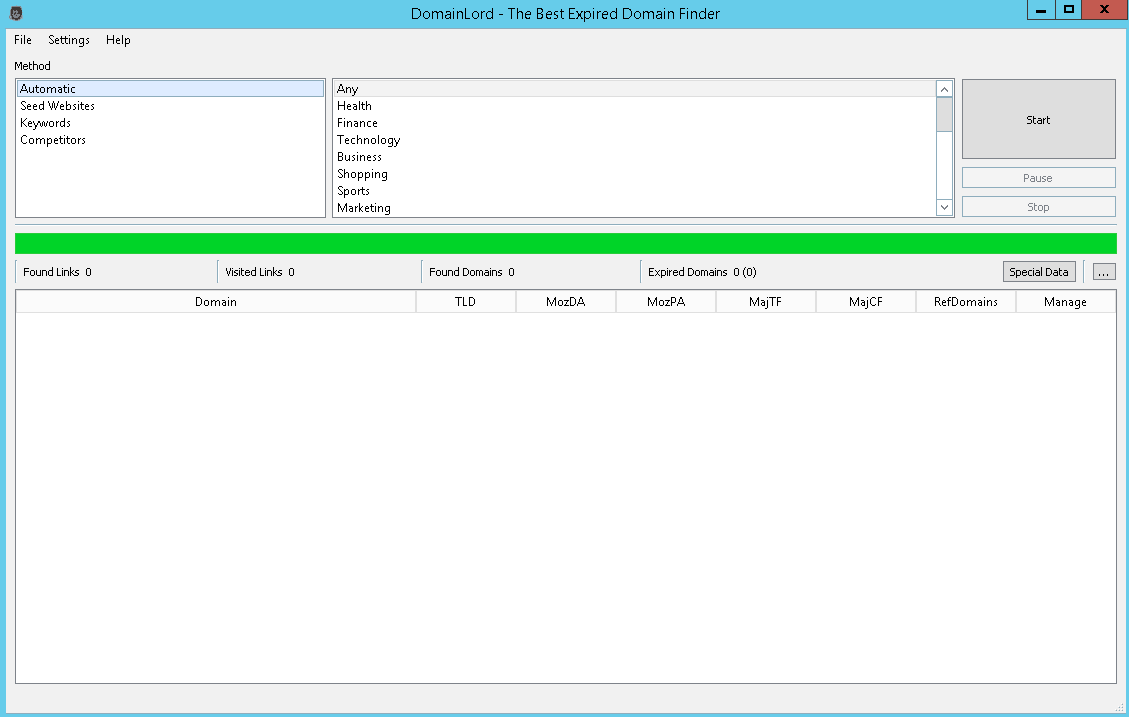Sort by the MajTF column header
The height and width of the screenshot is (717, 1129).
[765, 302]
